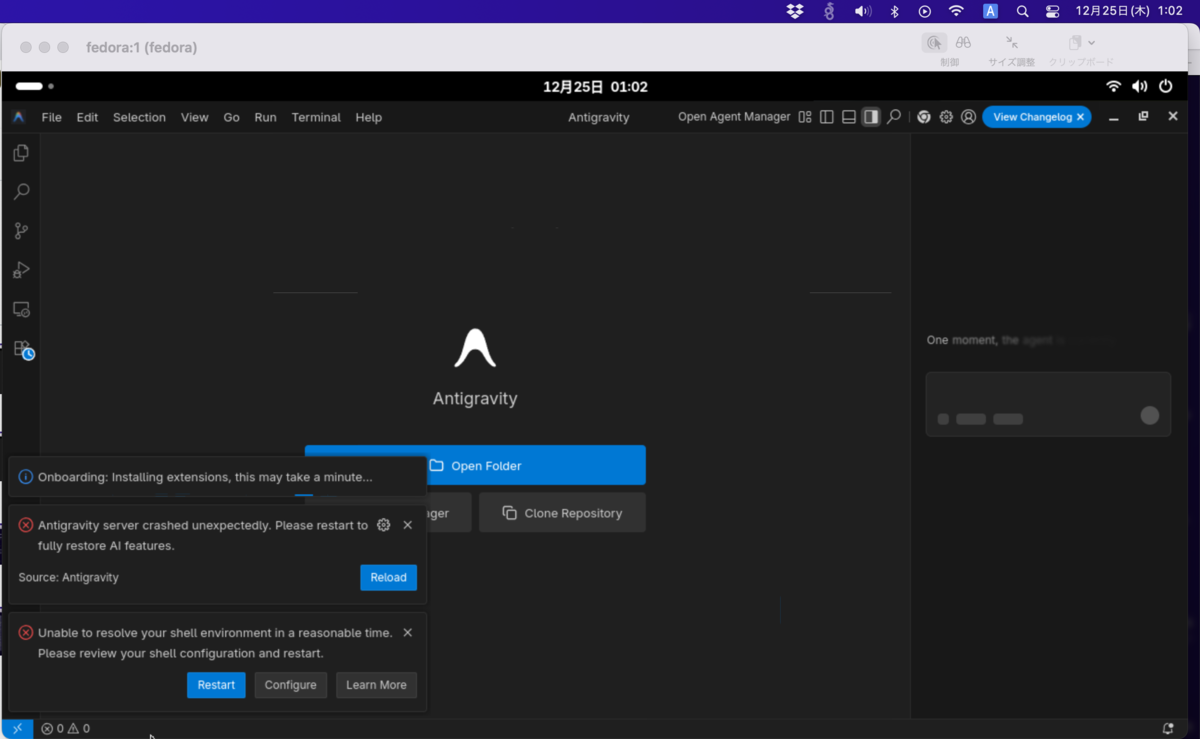Open the Terminal menu
The height and width of the screenshot is (739, 1200).
[x=316, y=117]
